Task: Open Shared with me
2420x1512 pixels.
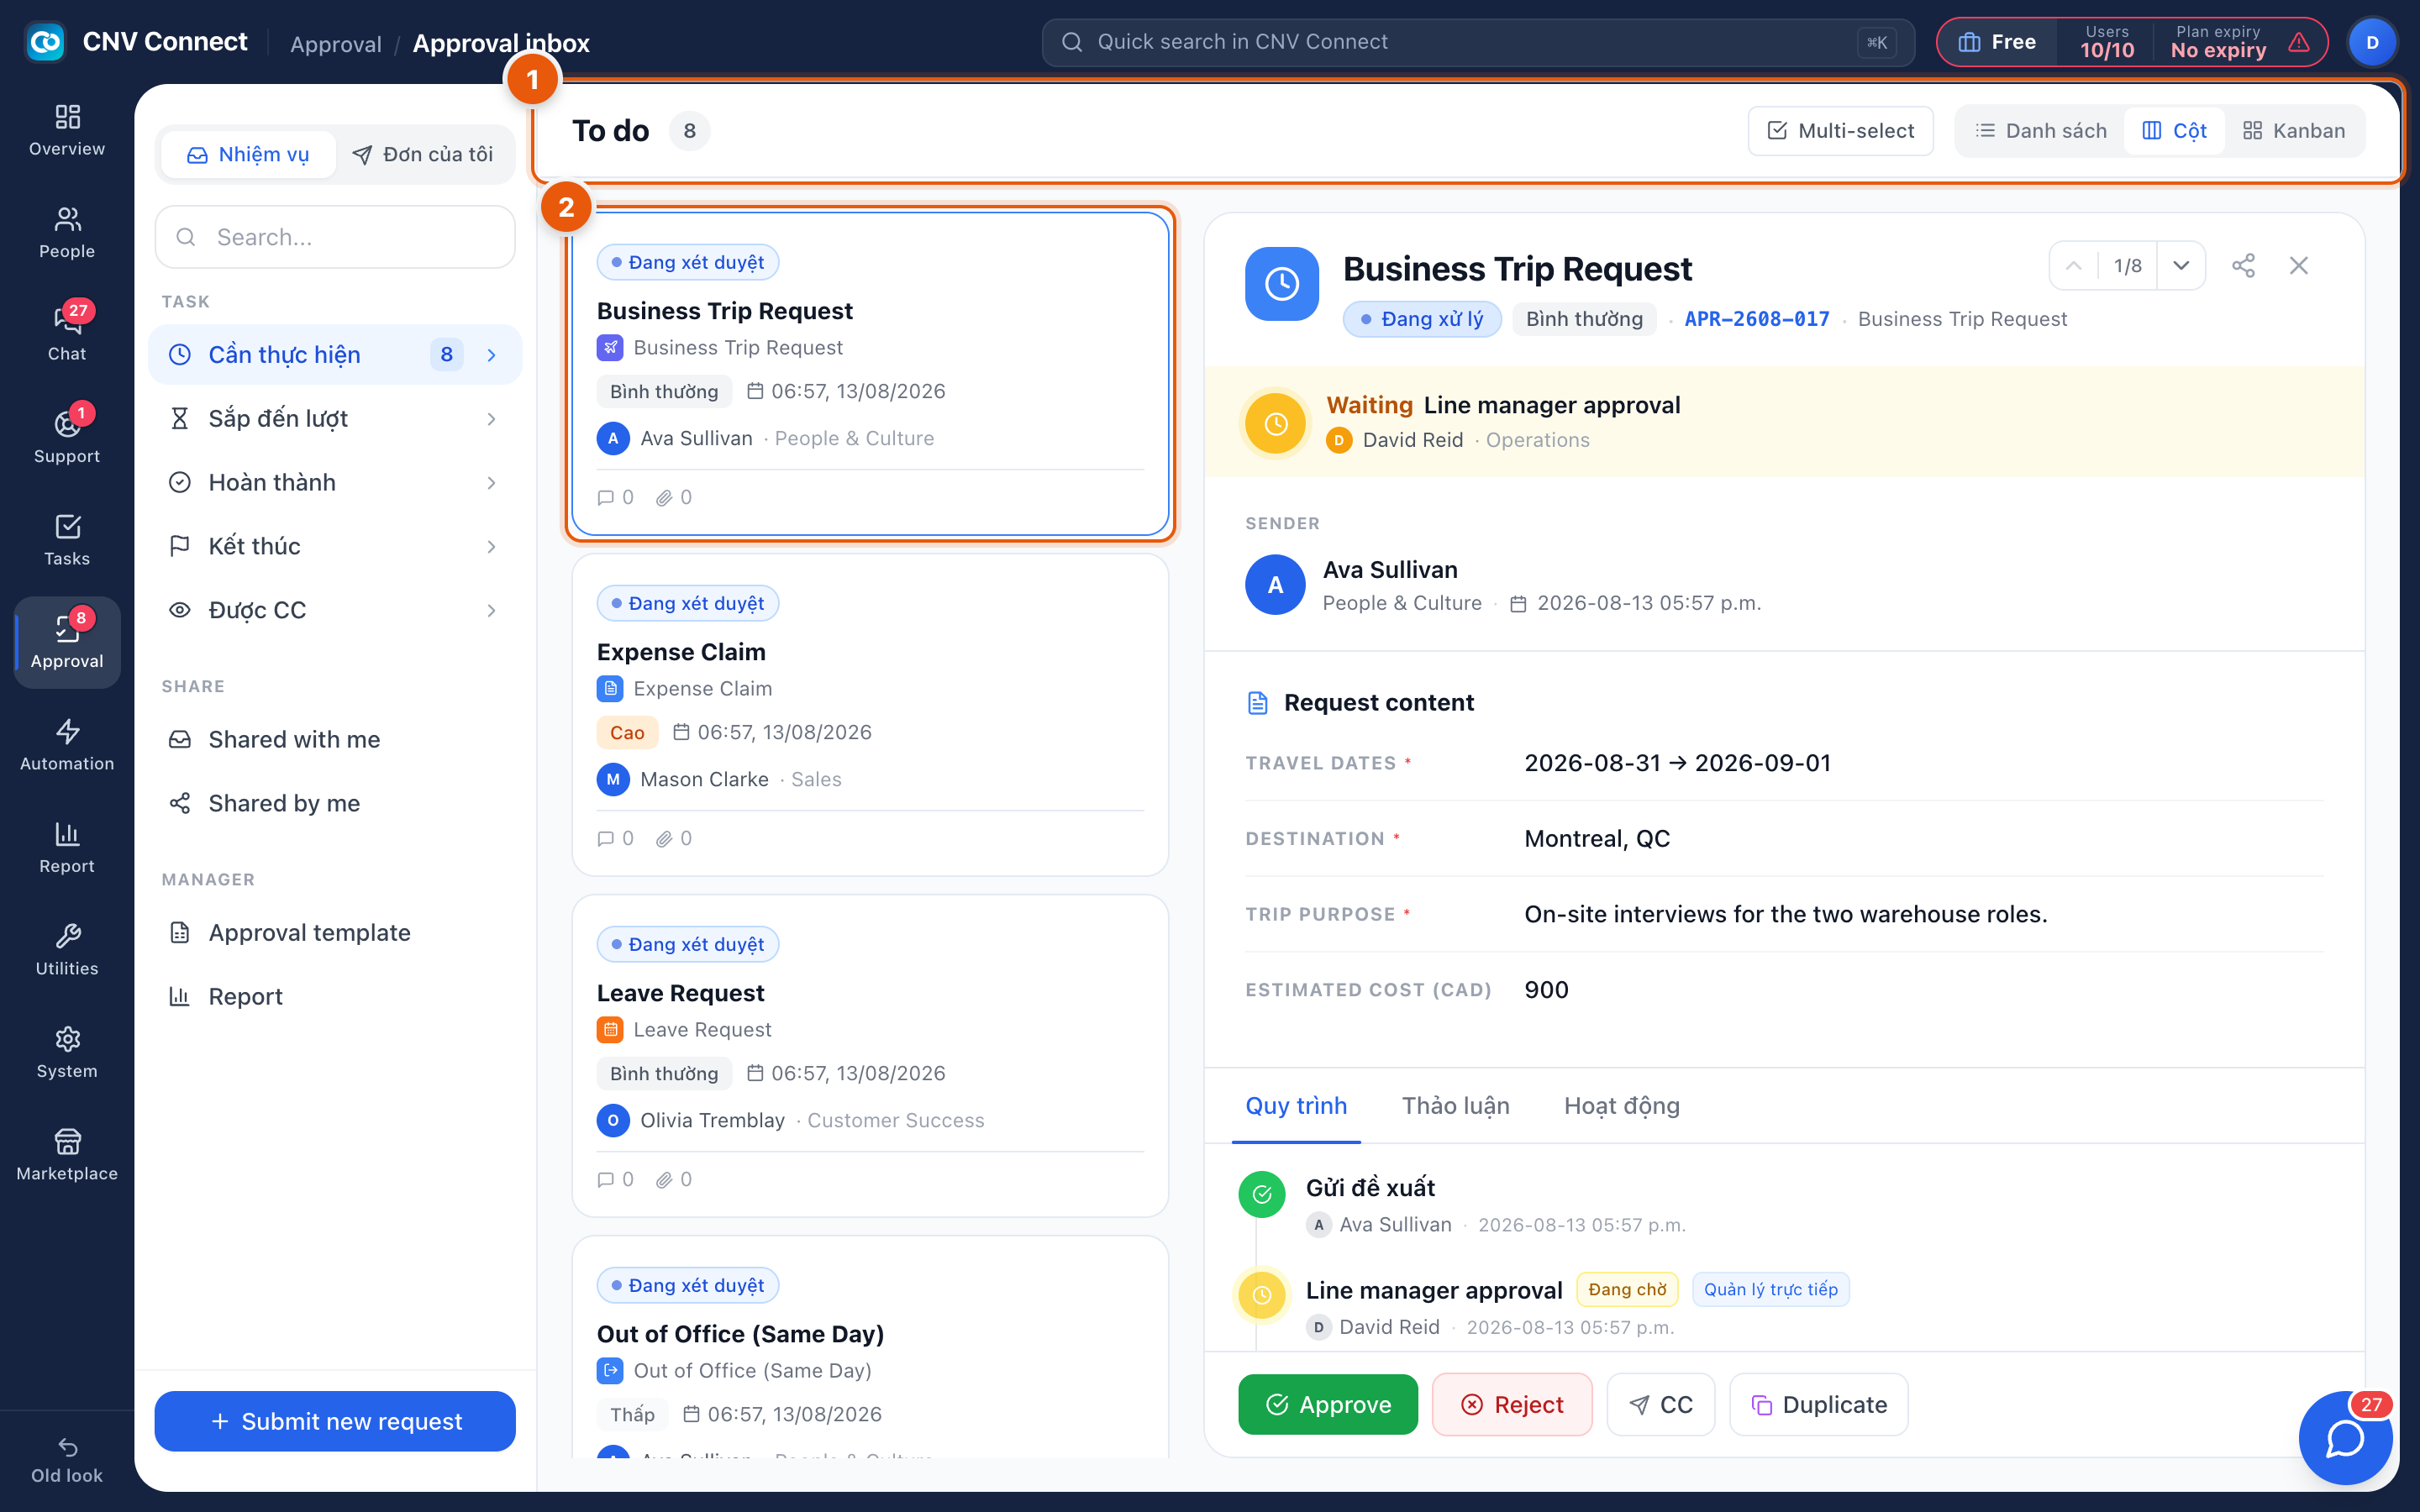Action: click(x=335, y=740)
